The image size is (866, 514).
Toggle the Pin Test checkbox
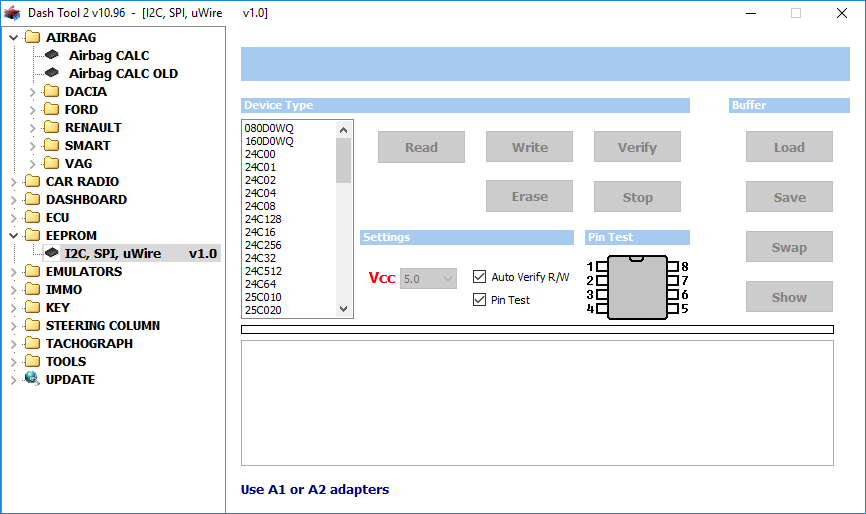(479, 300)
